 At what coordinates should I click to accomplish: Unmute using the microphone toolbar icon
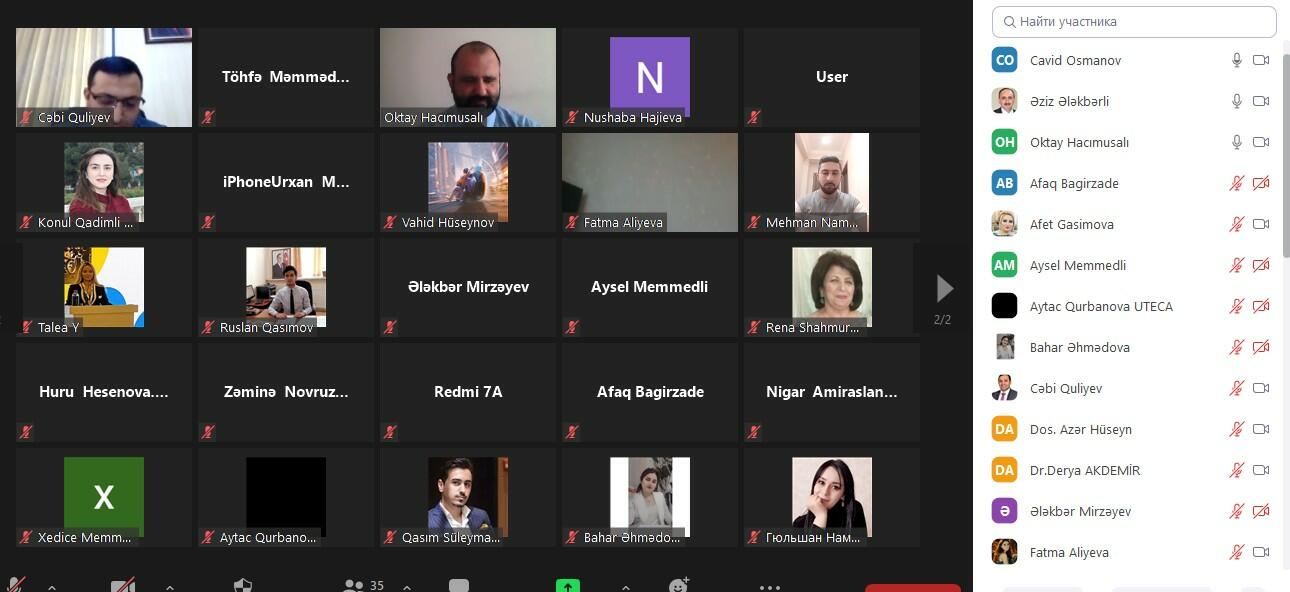[16, 585]
